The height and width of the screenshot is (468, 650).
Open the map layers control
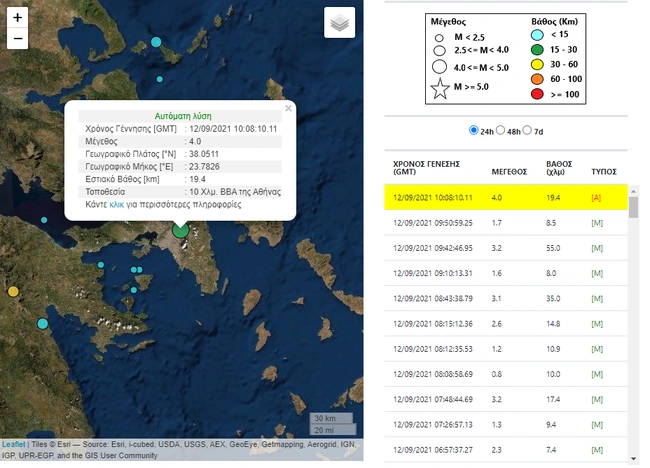tap(339, 24)
